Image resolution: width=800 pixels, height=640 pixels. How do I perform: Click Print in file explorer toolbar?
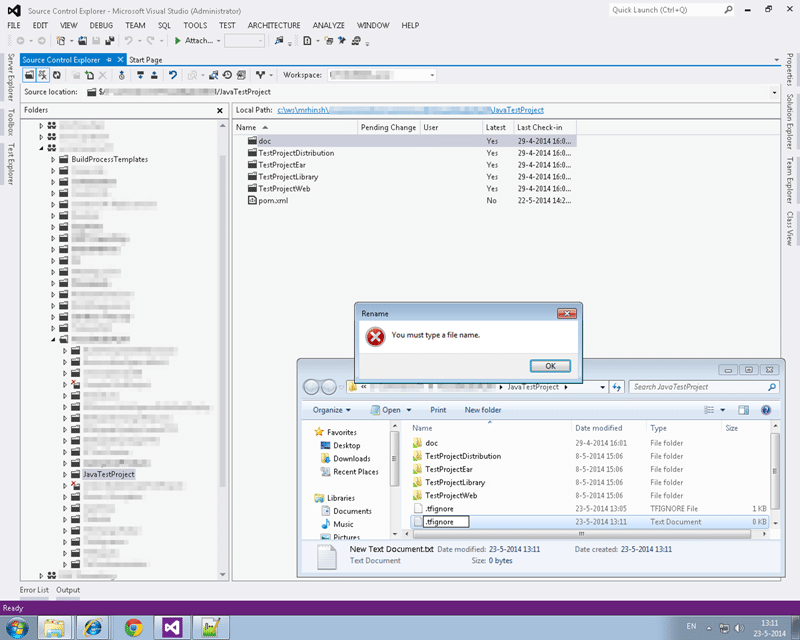coord(438,410)
